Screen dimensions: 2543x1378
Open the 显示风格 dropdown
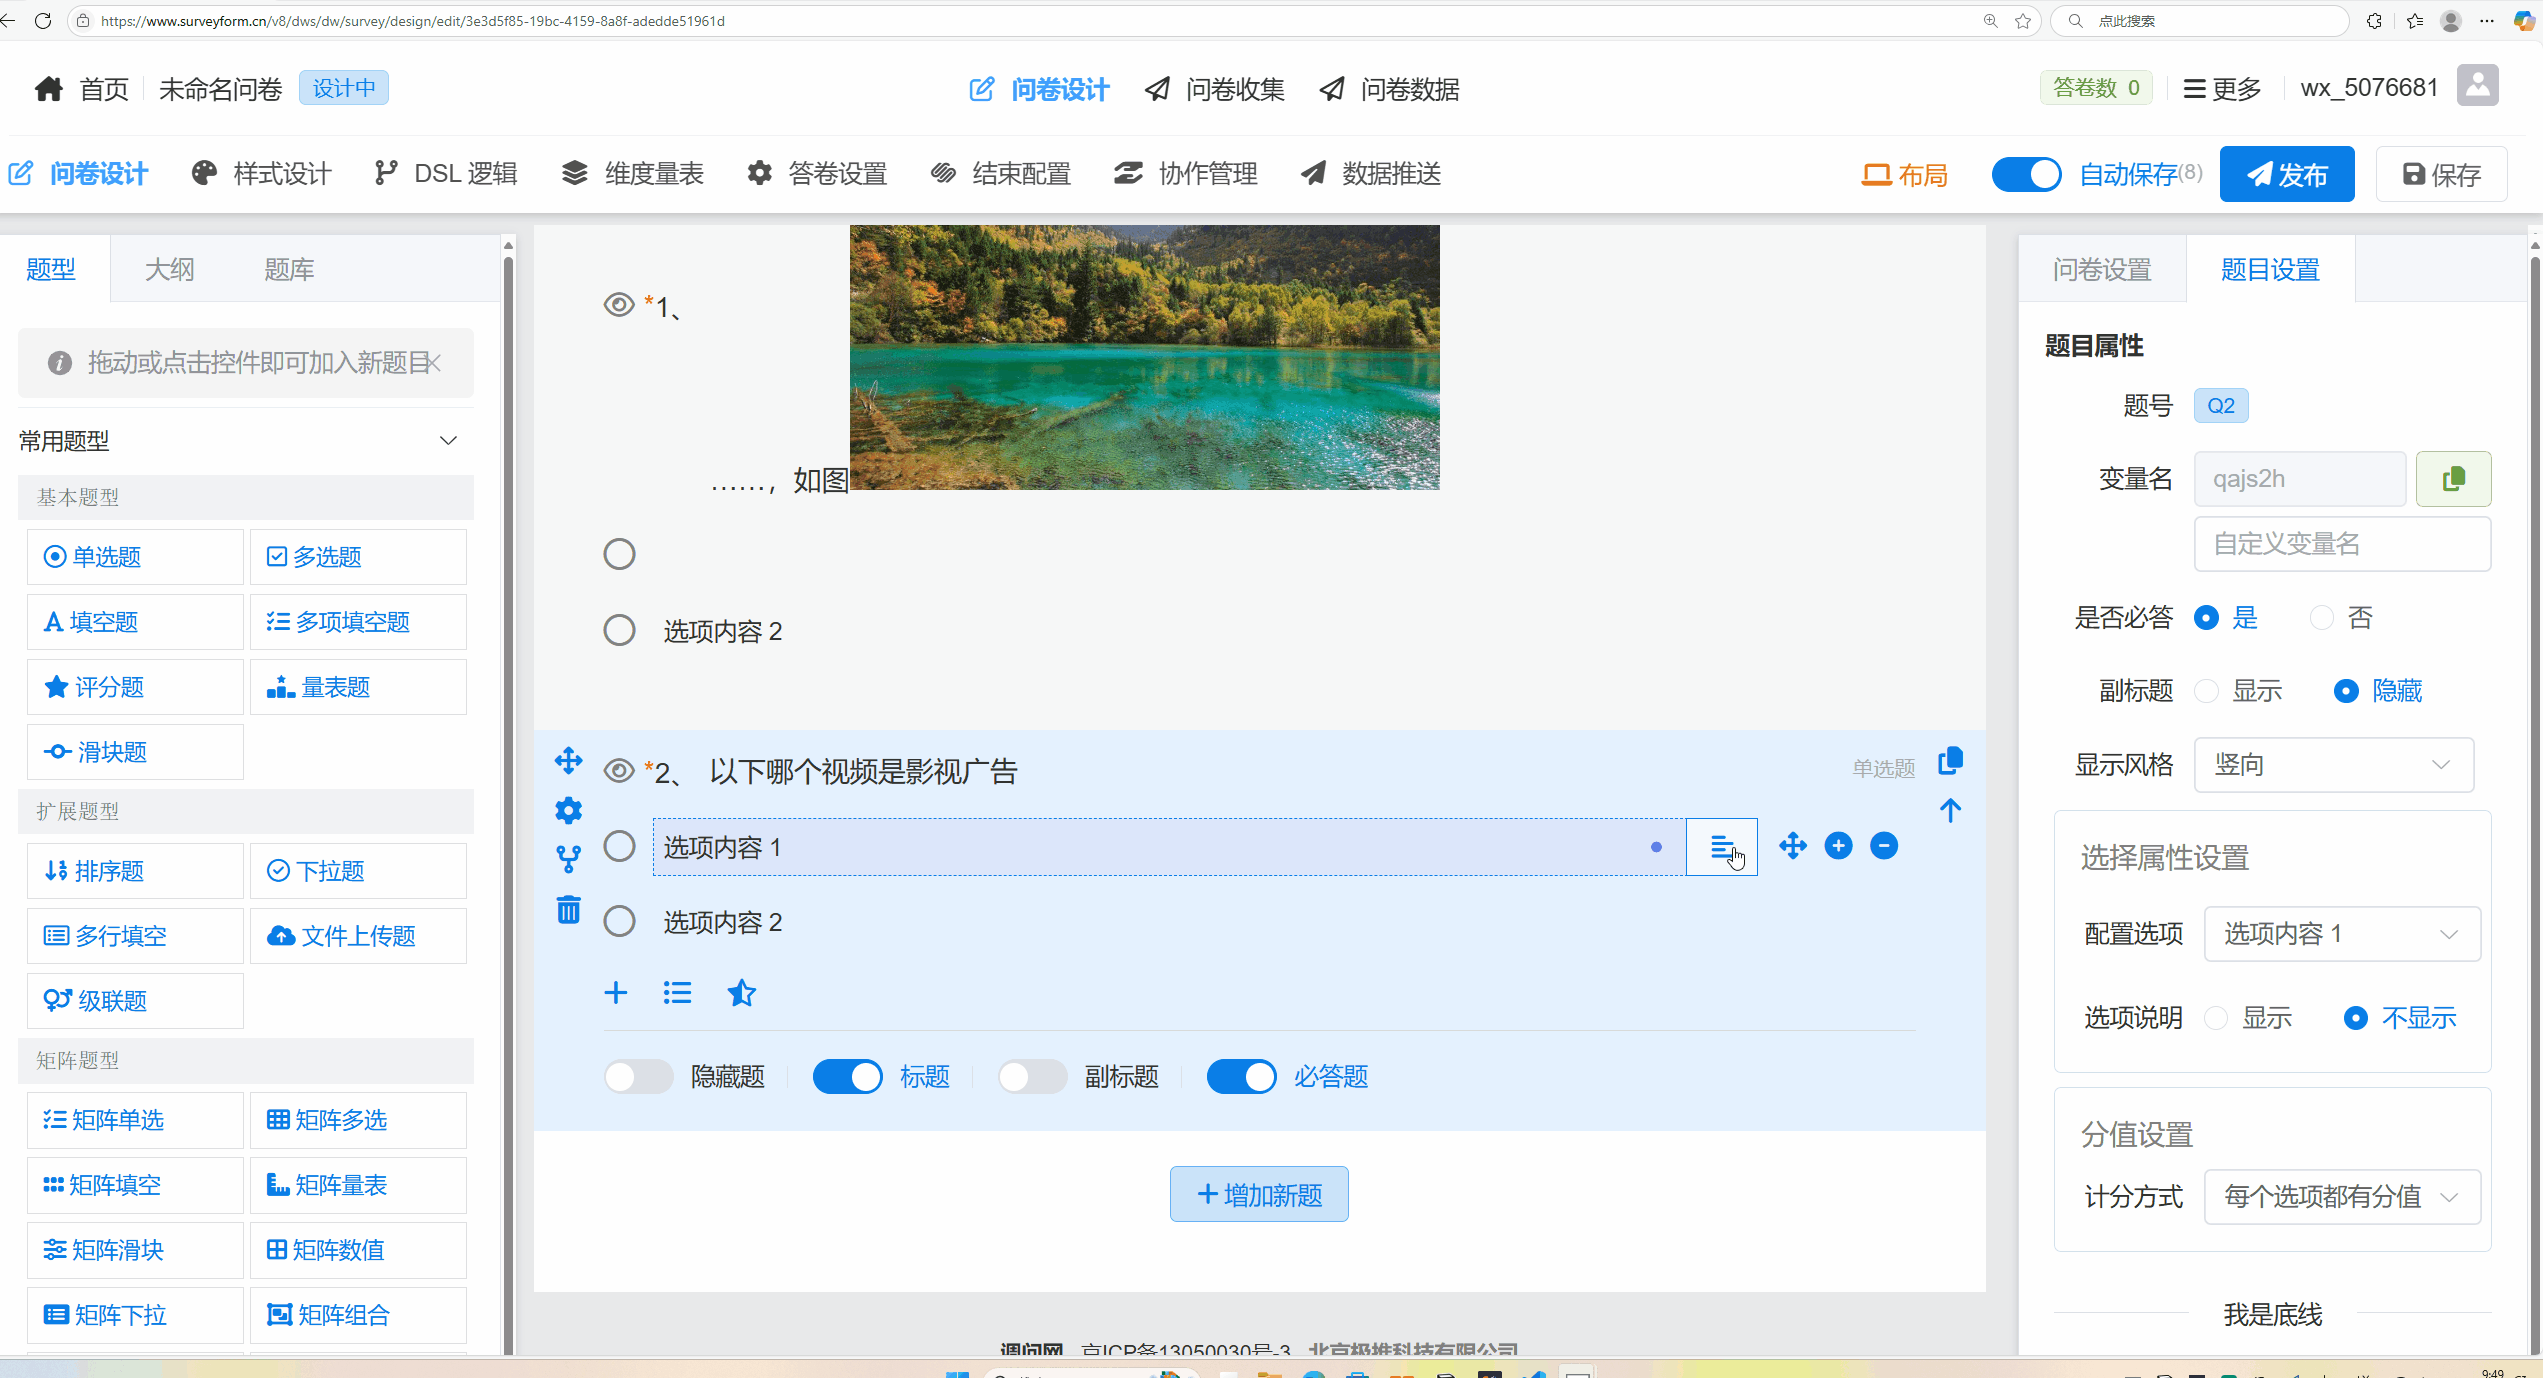click(x=2333, y=765)
